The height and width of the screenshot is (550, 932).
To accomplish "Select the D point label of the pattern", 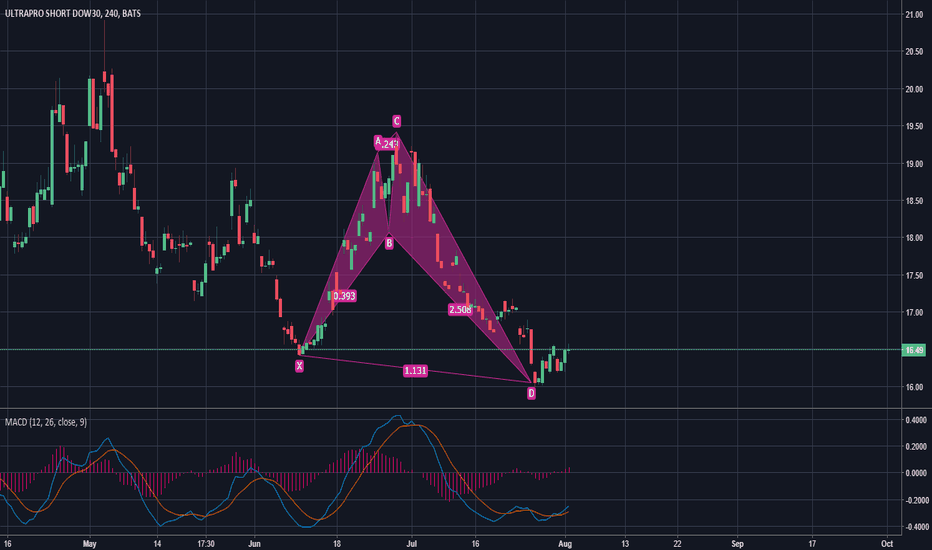I will 531,393.
